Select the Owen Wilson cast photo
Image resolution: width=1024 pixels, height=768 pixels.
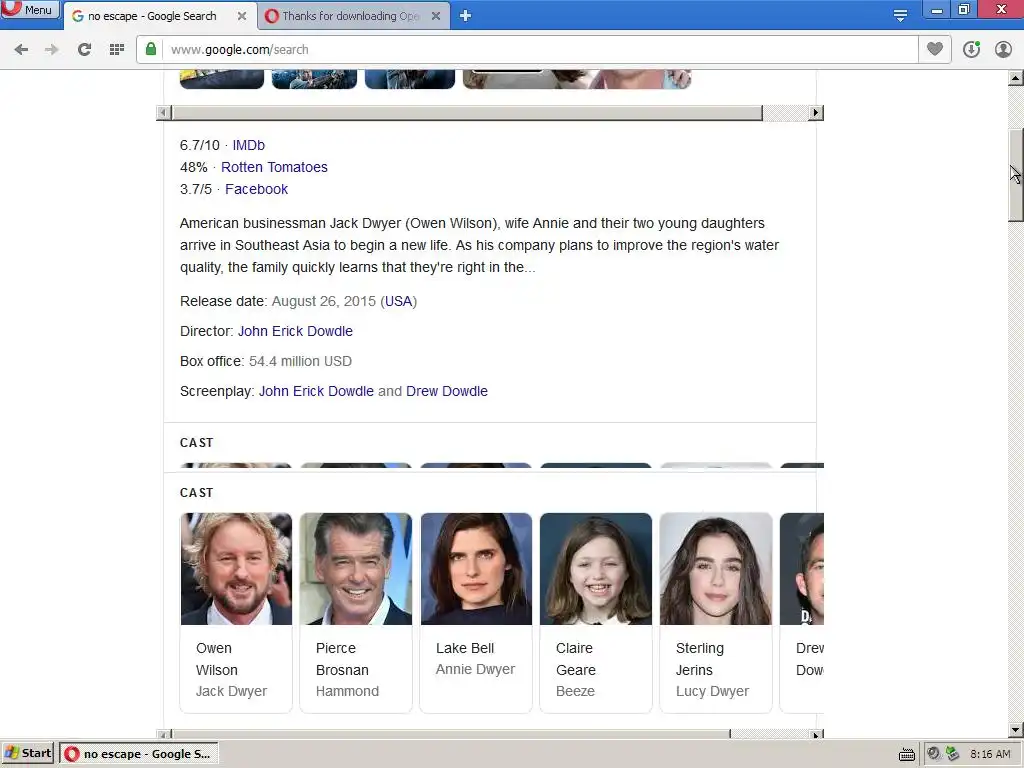(x=236, y=569)
